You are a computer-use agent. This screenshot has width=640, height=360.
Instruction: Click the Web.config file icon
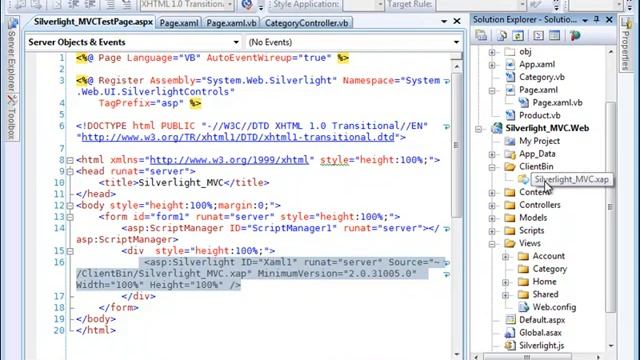(x=523, y=307)
